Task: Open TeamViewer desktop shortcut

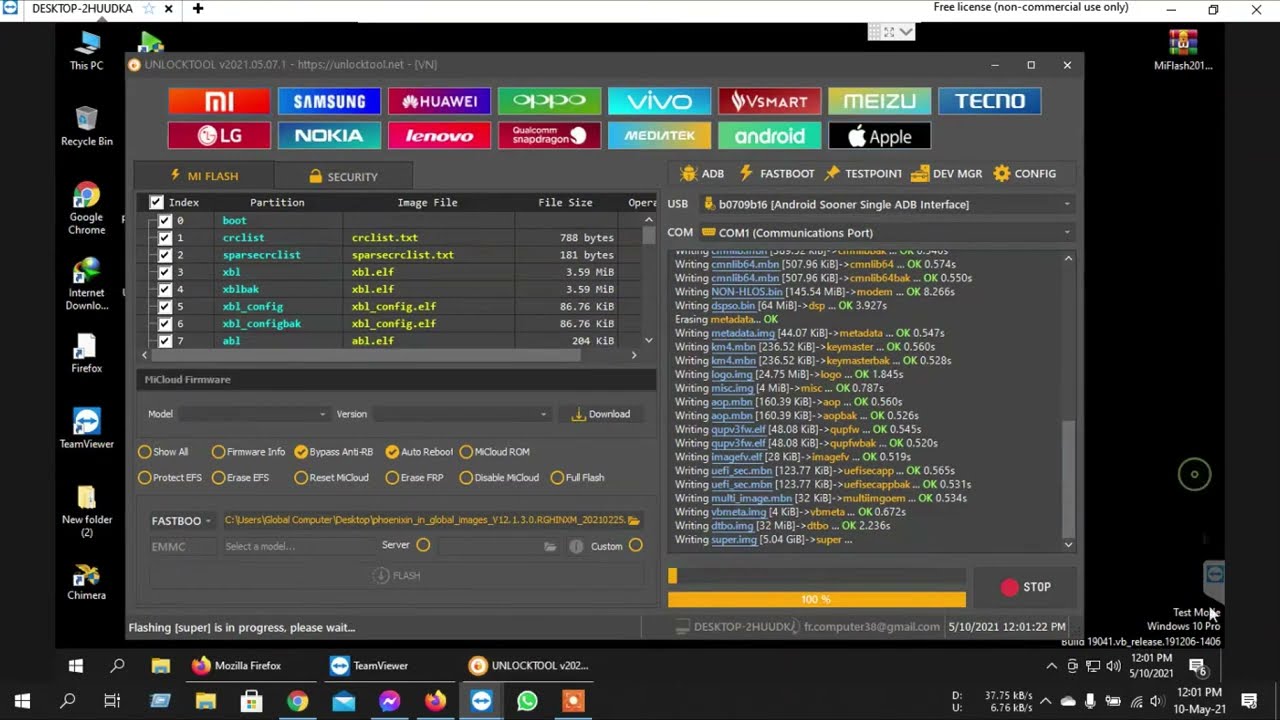Action: (x=86, y=428)
